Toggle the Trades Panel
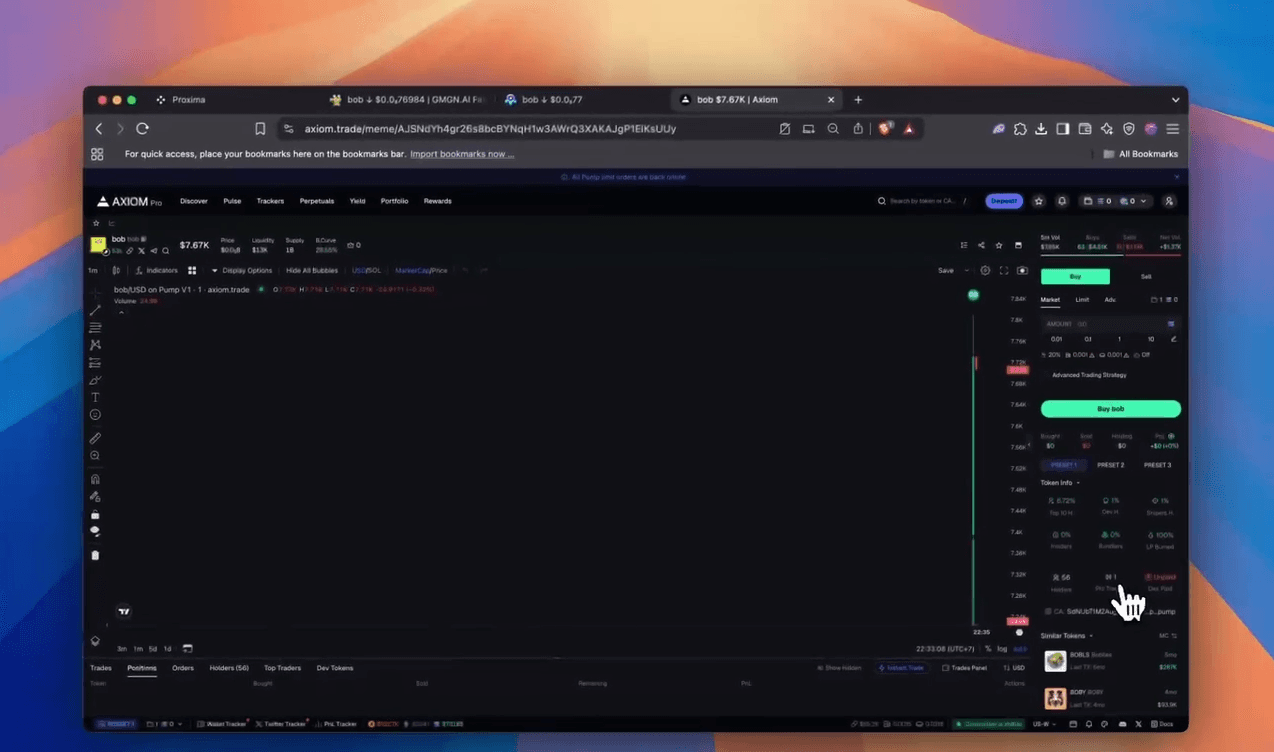The image size is (1274, 752). (x=965, y=668)
